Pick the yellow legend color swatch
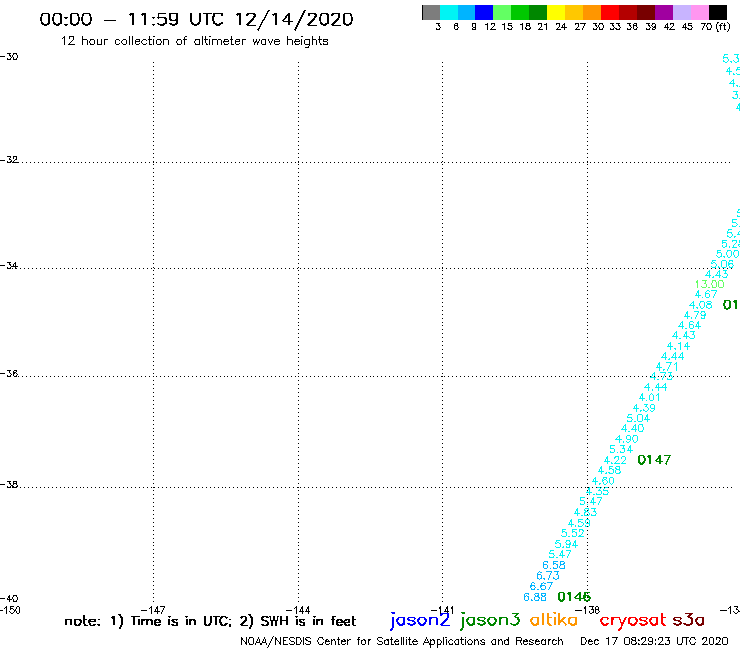 (x=556, y=12)
